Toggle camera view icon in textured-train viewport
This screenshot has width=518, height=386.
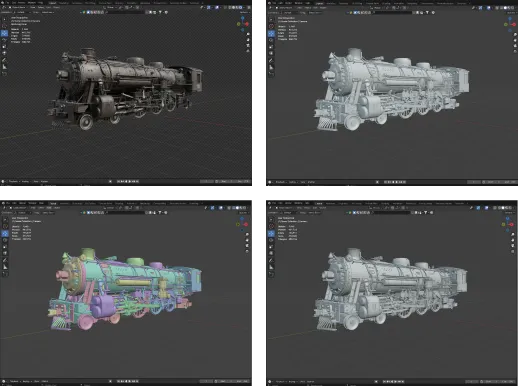[248, 45]
